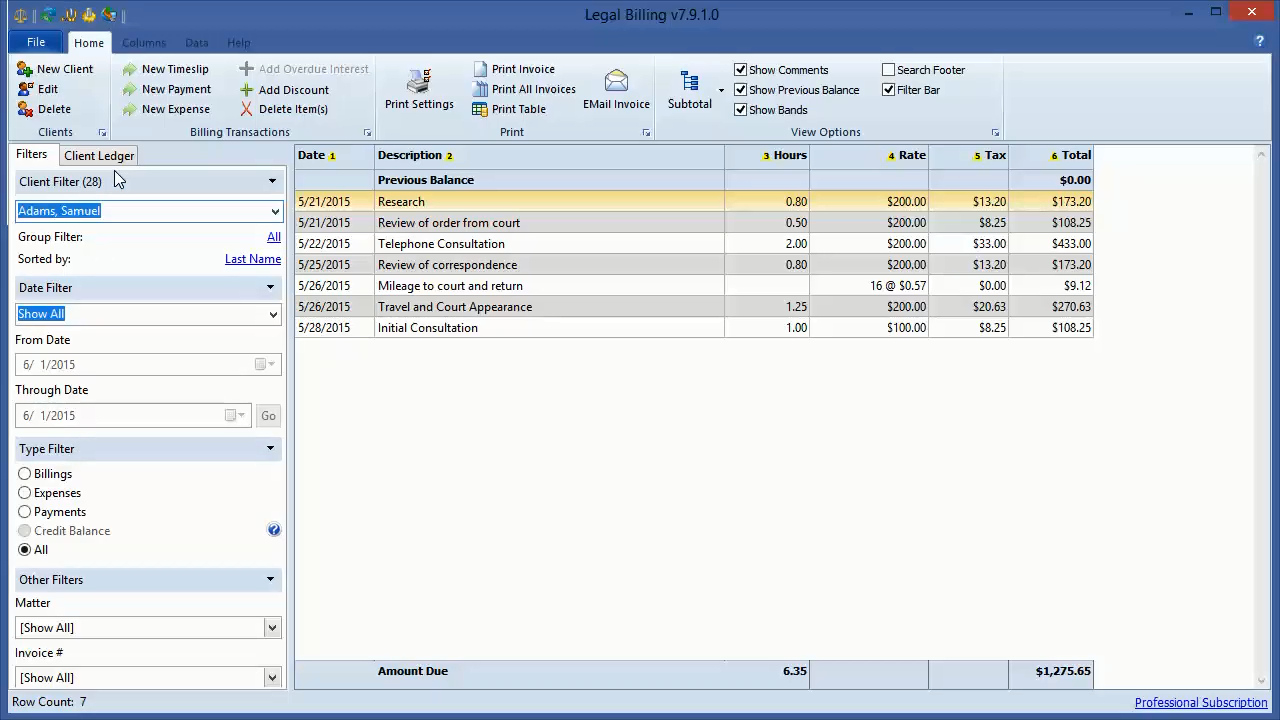Open the File menu
Screen dimensions: 1280x720
coord(35,42)
